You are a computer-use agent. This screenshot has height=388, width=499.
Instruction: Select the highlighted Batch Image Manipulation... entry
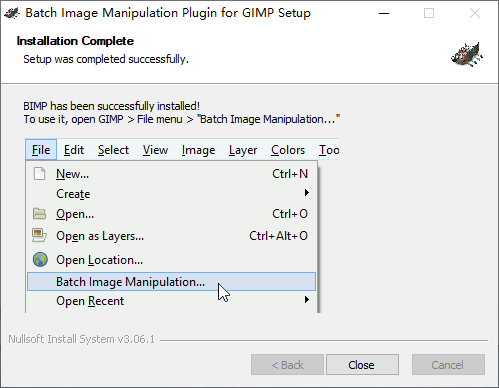coord(172,282)
